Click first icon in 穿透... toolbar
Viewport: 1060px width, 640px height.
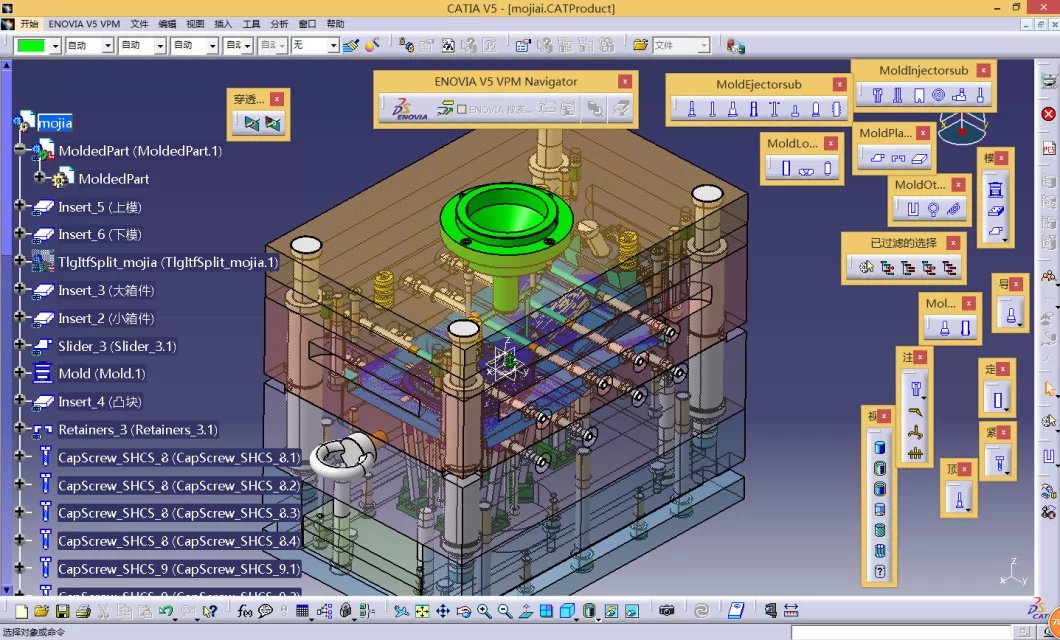click(252, 124)
